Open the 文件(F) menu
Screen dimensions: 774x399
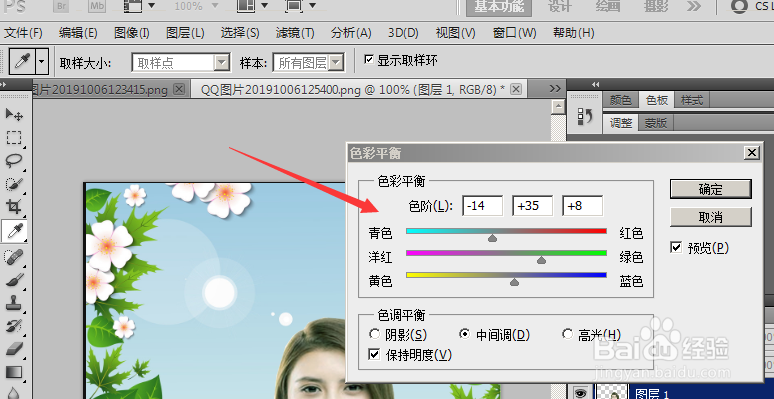(23, 33)
